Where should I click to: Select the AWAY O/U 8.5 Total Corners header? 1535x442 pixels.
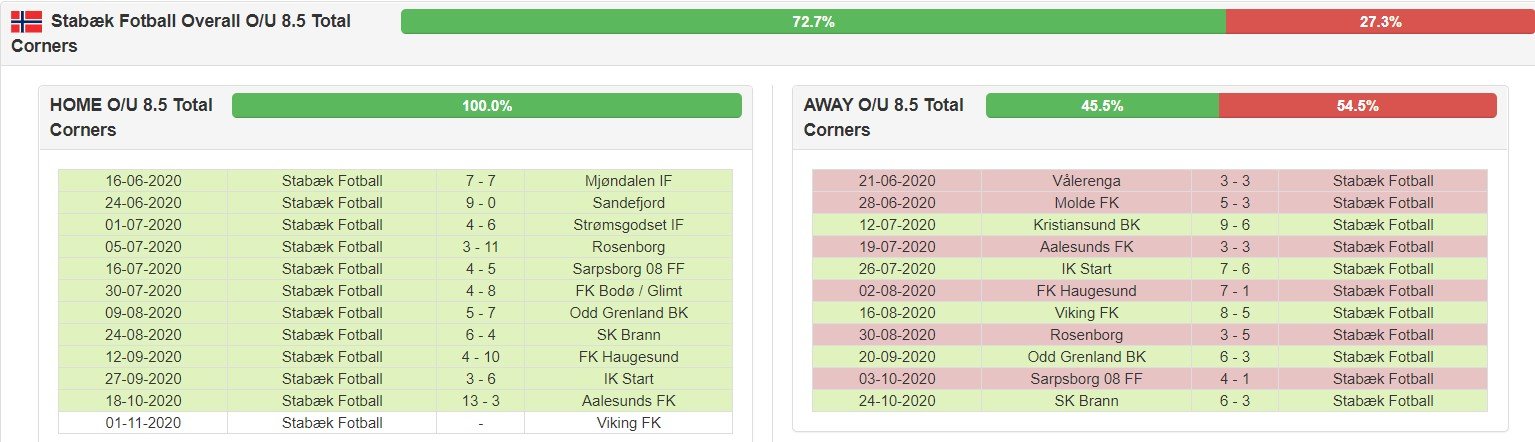pyautogui.click(x=884, y=117)
